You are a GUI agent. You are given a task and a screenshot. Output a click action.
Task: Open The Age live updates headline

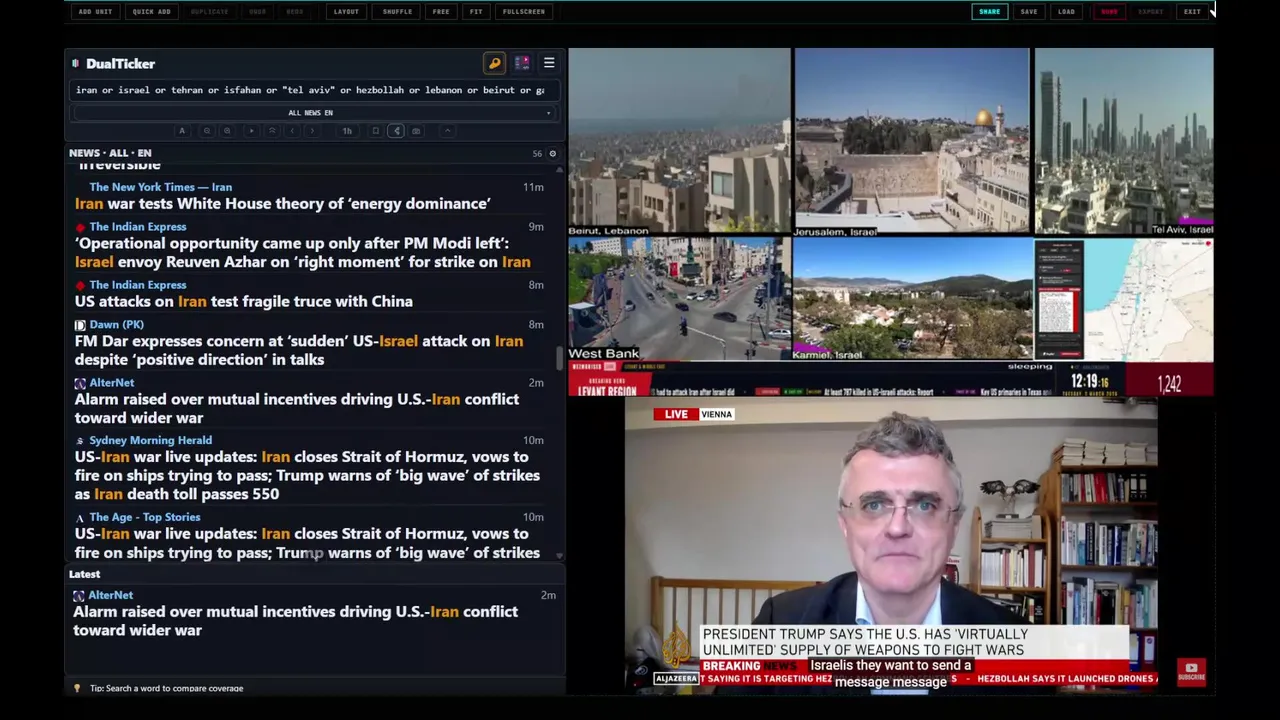click(x=306, y=543)
